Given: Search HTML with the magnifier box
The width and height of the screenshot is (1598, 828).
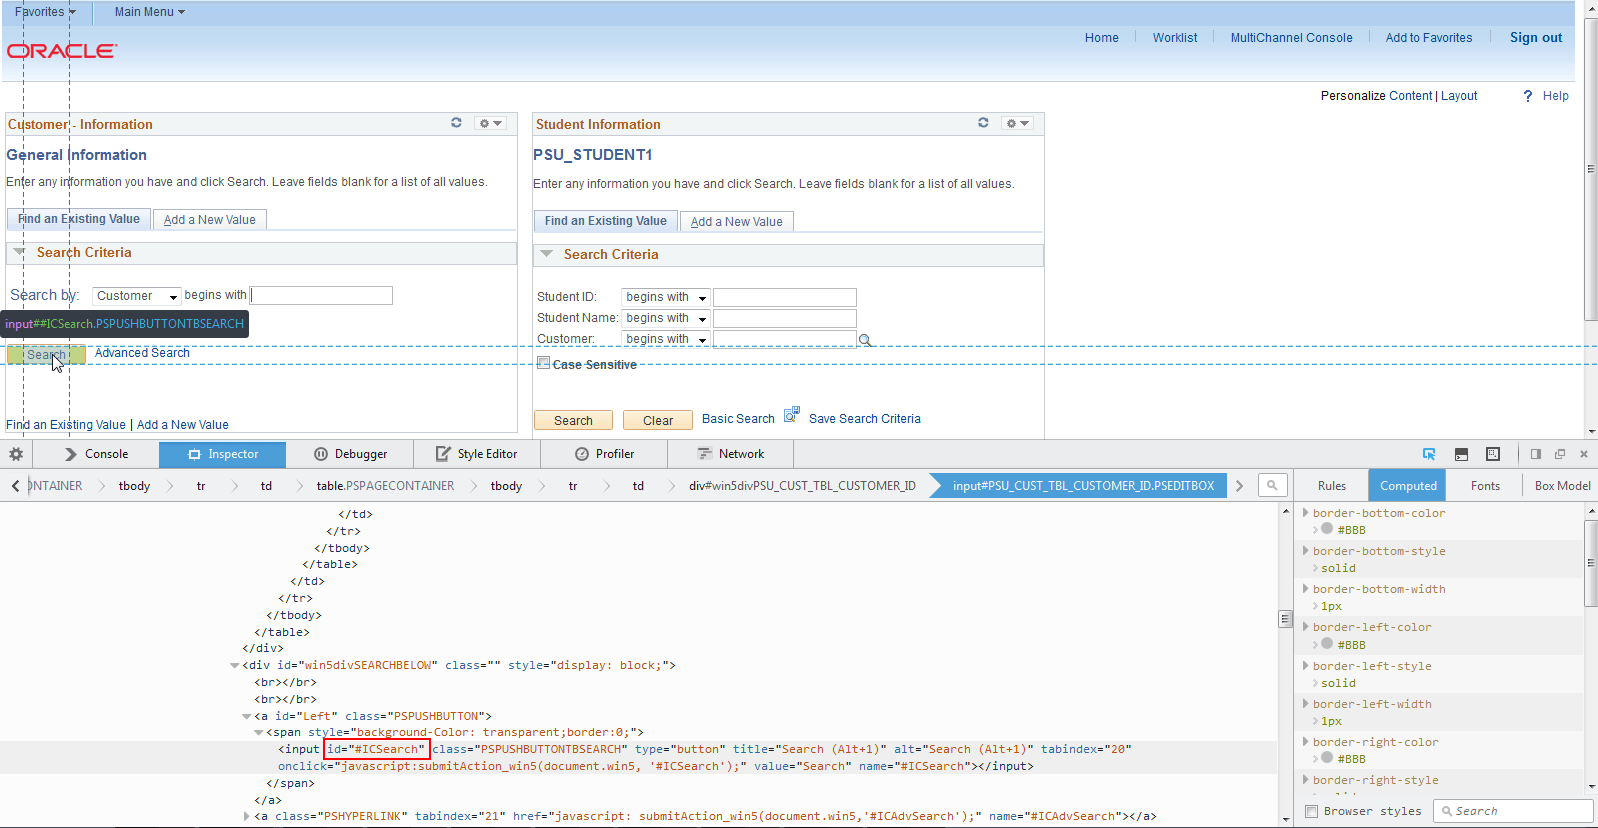Looking at the screenshot, I should click(x=1272, y=485).
